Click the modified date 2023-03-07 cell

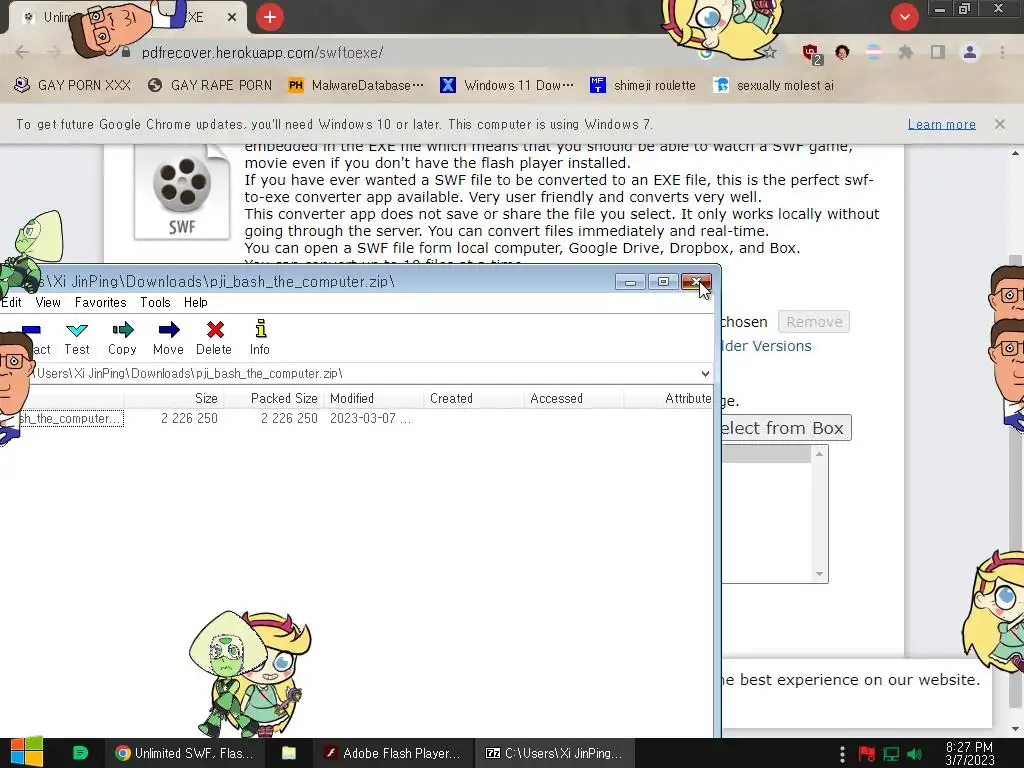tap(370, 419)
